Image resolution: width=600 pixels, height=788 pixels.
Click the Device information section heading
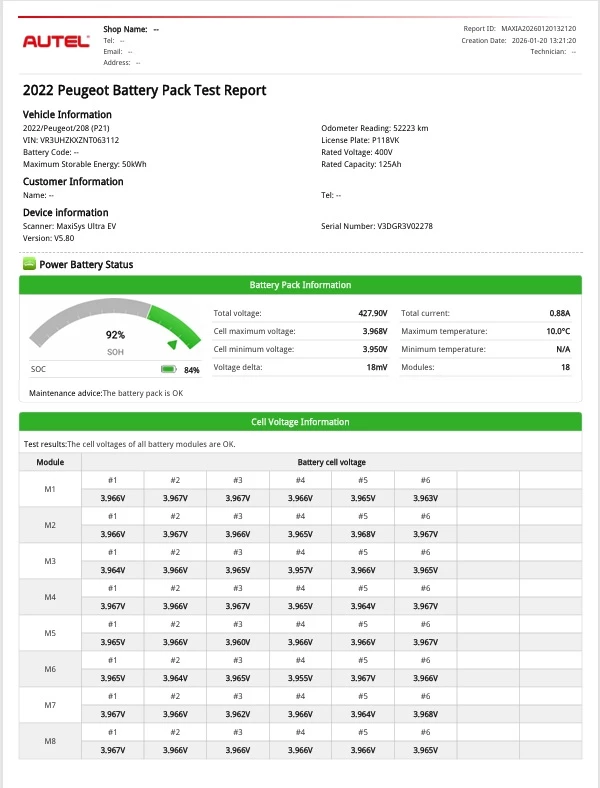(x=65, y=212)
